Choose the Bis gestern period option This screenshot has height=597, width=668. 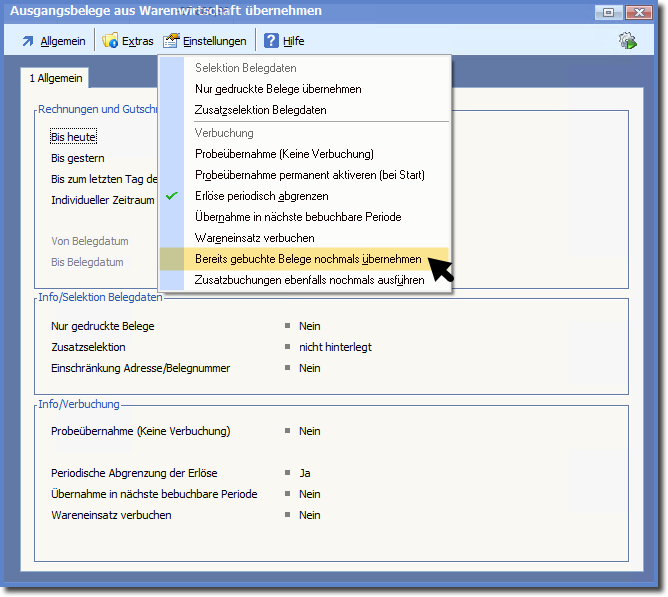(78, 158)
